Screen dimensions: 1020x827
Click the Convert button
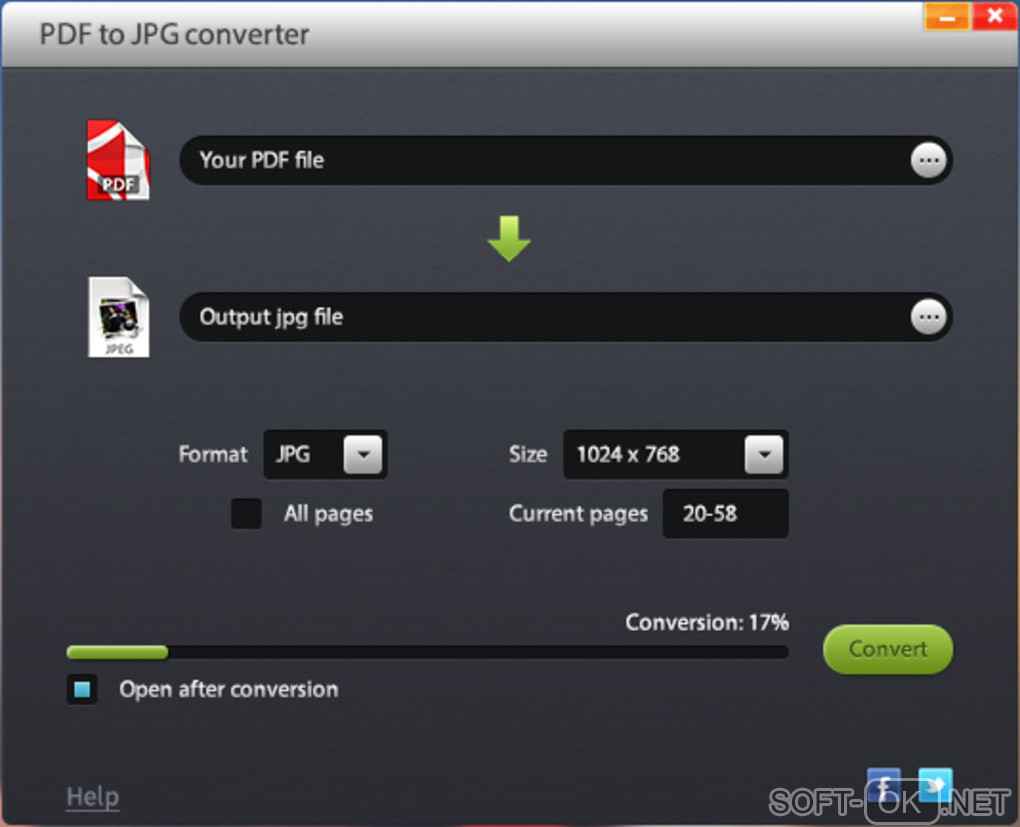(x=888, y=649)
